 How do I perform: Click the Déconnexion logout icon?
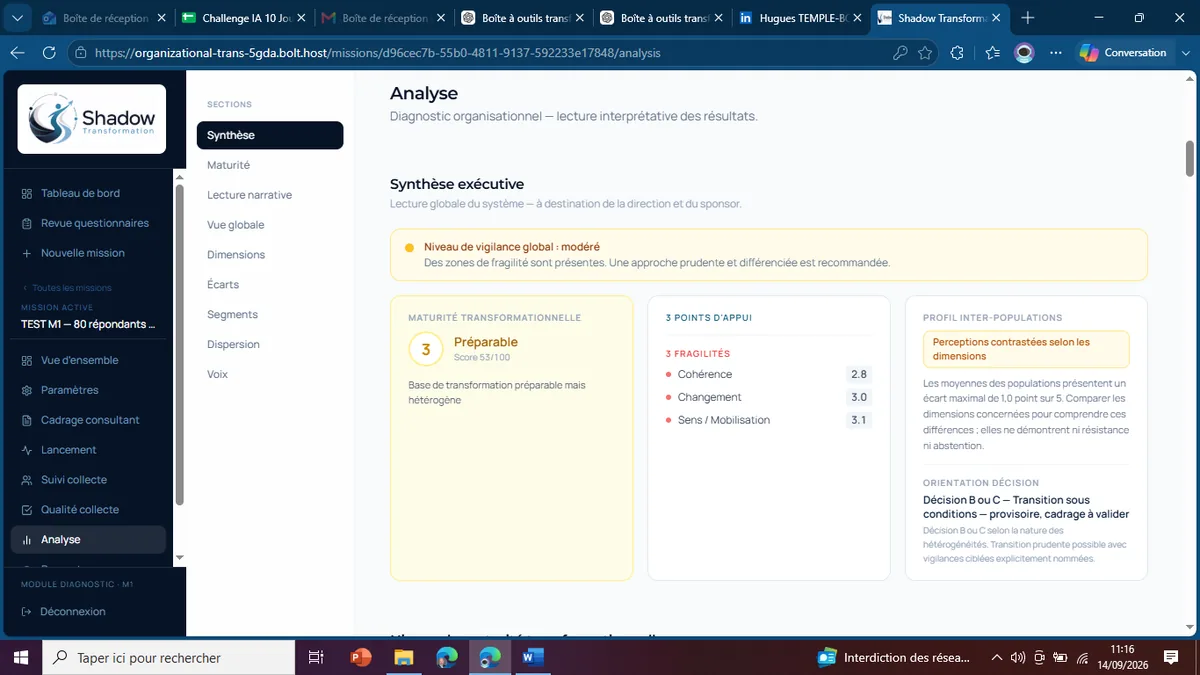tap(26, 612)
